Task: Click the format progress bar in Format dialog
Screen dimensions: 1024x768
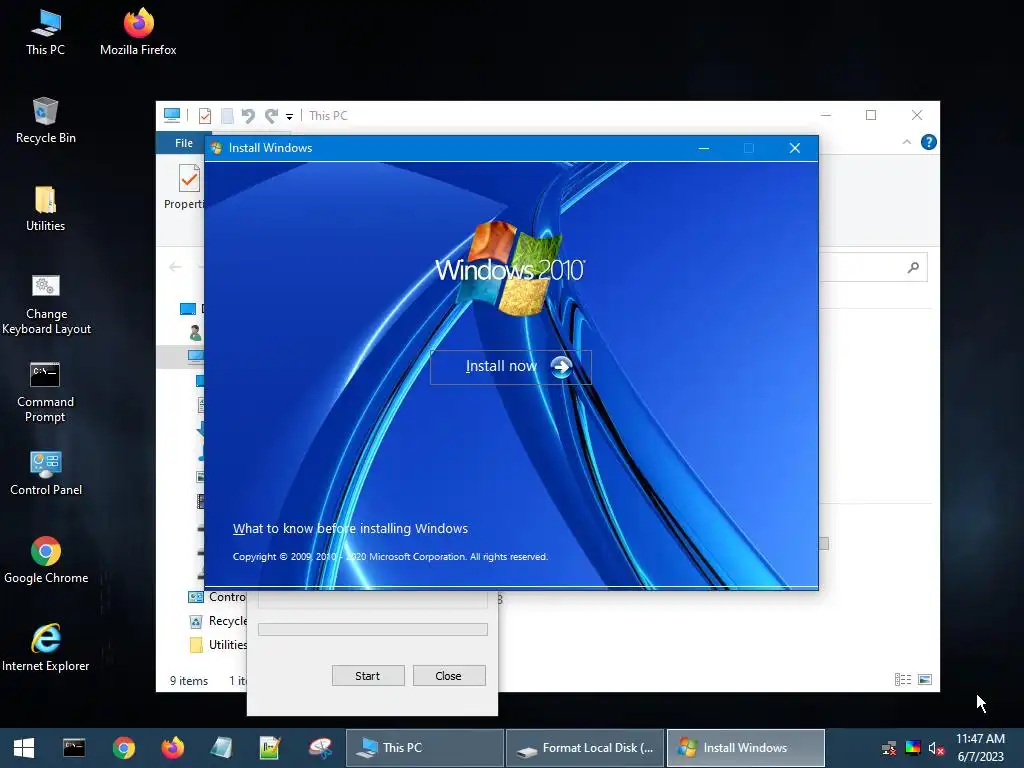Action: pos(373,630)
